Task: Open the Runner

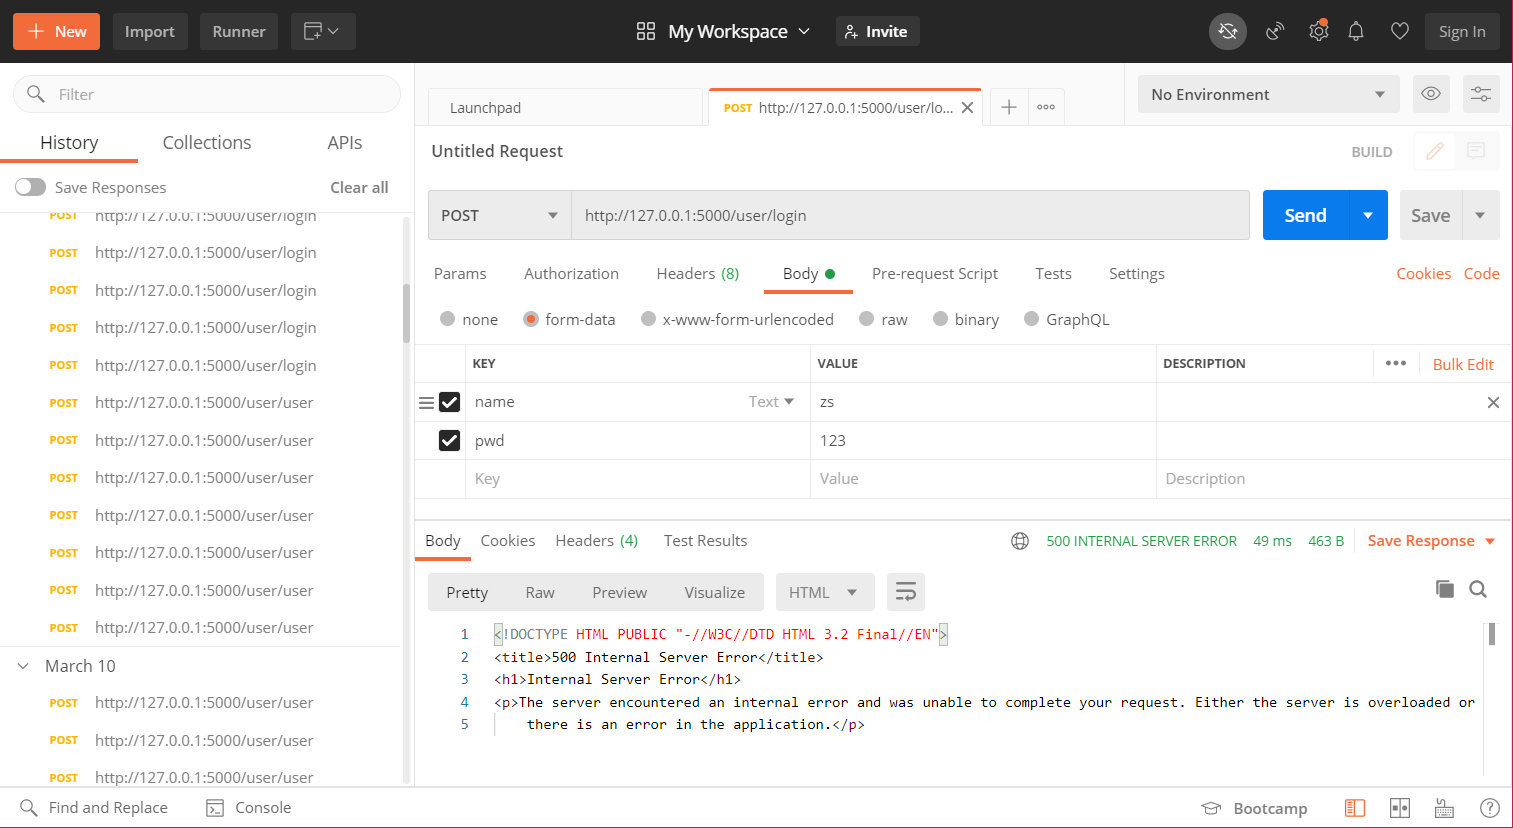Action: click(239, 31)
